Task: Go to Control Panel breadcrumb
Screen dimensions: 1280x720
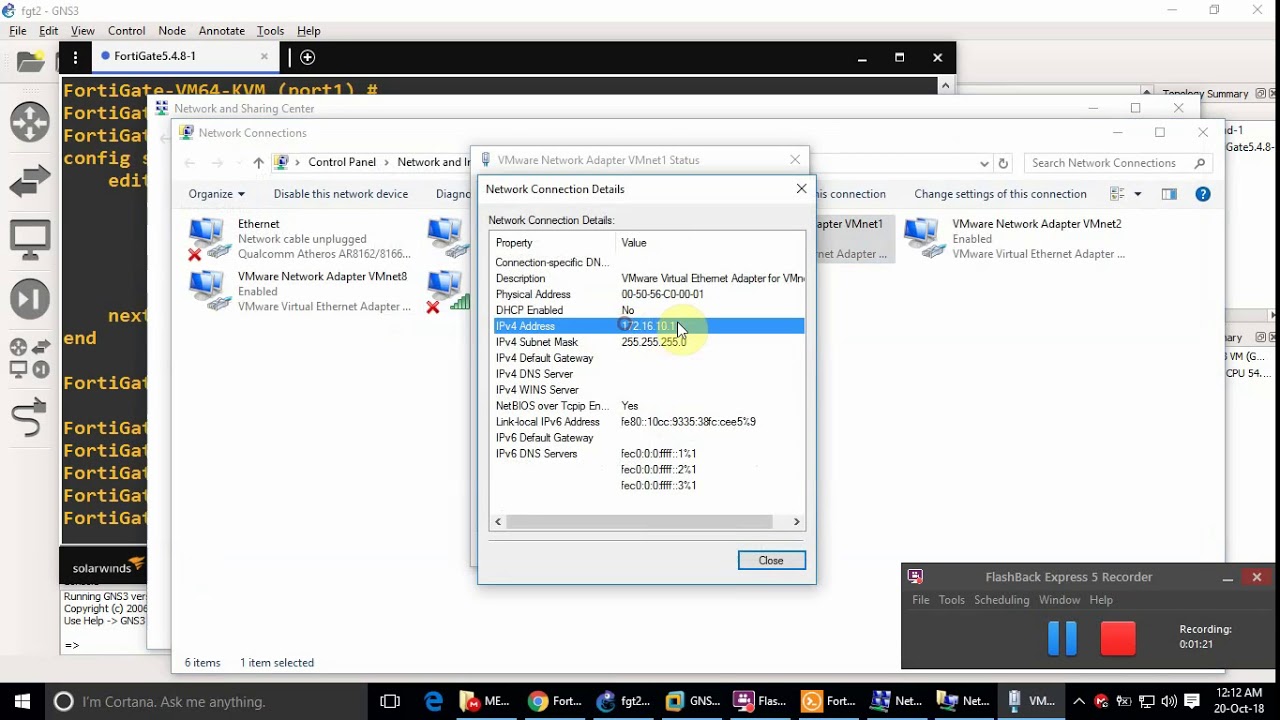Action: [342, 163]
